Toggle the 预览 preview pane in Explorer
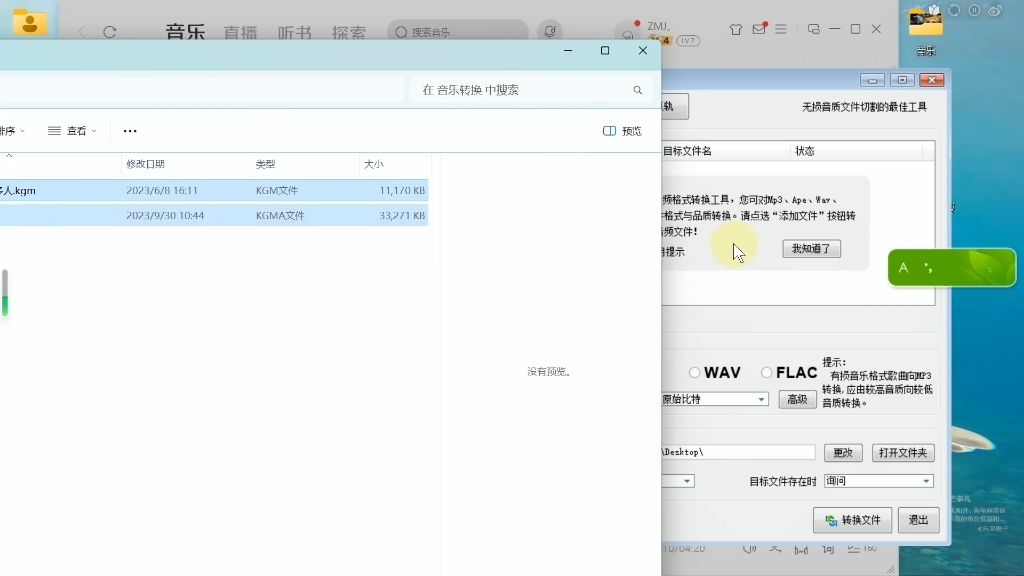Viewport: 1024px width, 576px height. [621, 131]
